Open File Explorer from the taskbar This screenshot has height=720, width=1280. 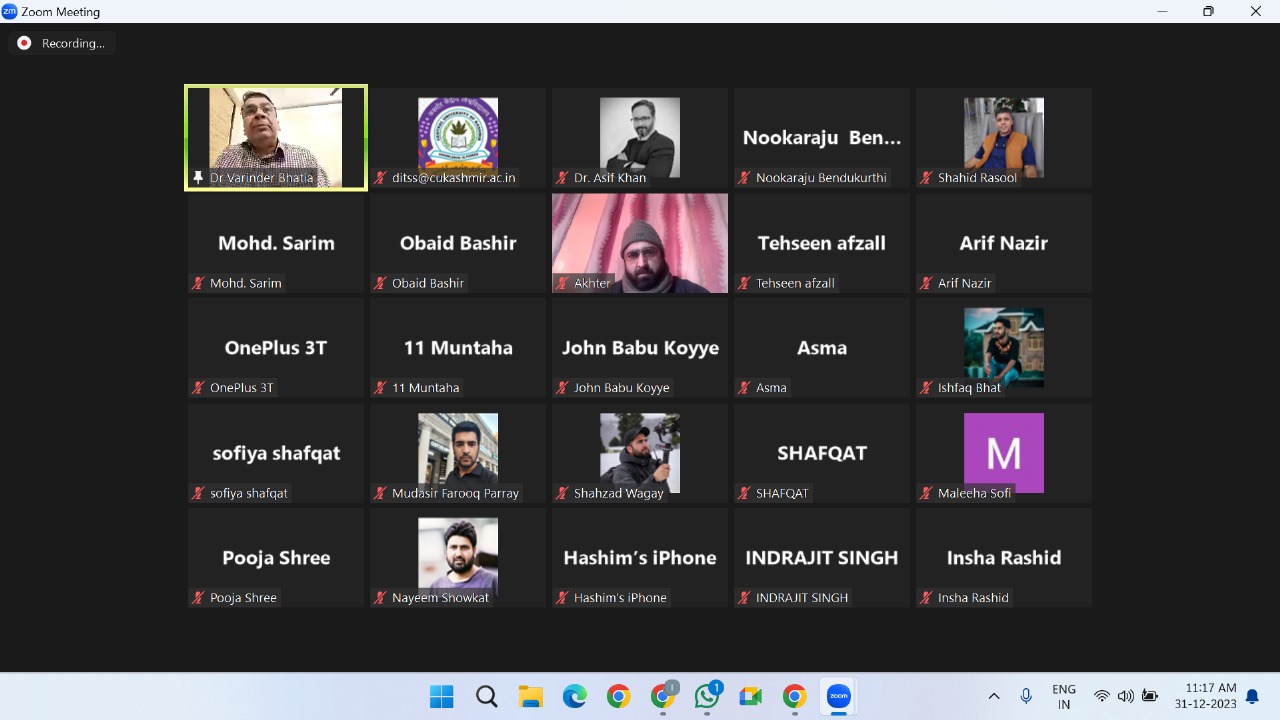[530, 697]
